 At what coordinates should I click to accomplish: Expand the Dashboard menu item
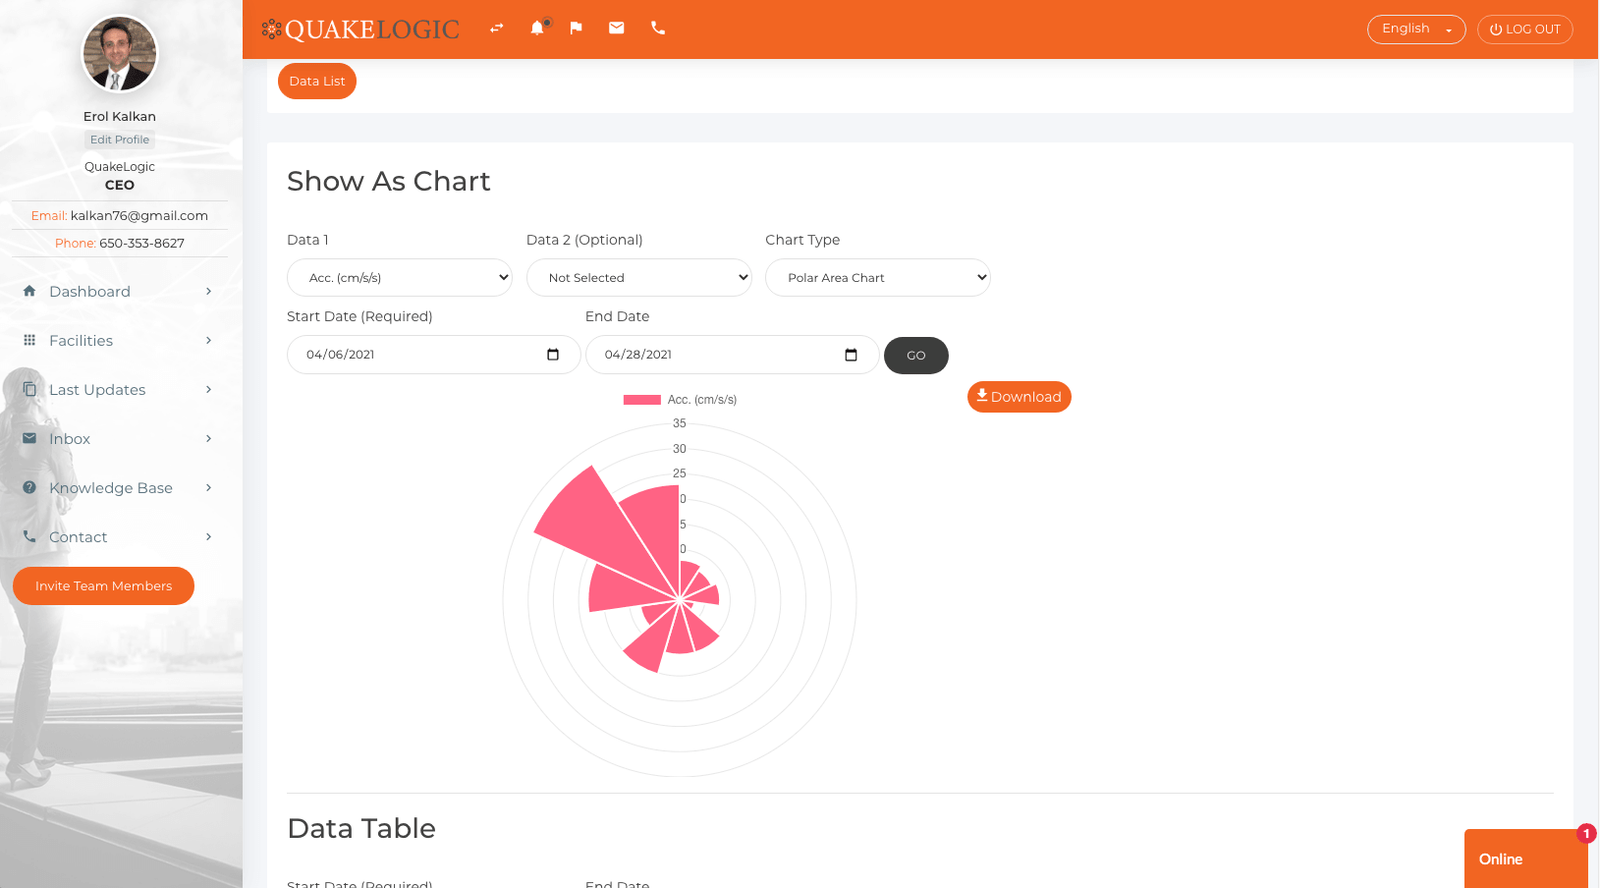119,292
